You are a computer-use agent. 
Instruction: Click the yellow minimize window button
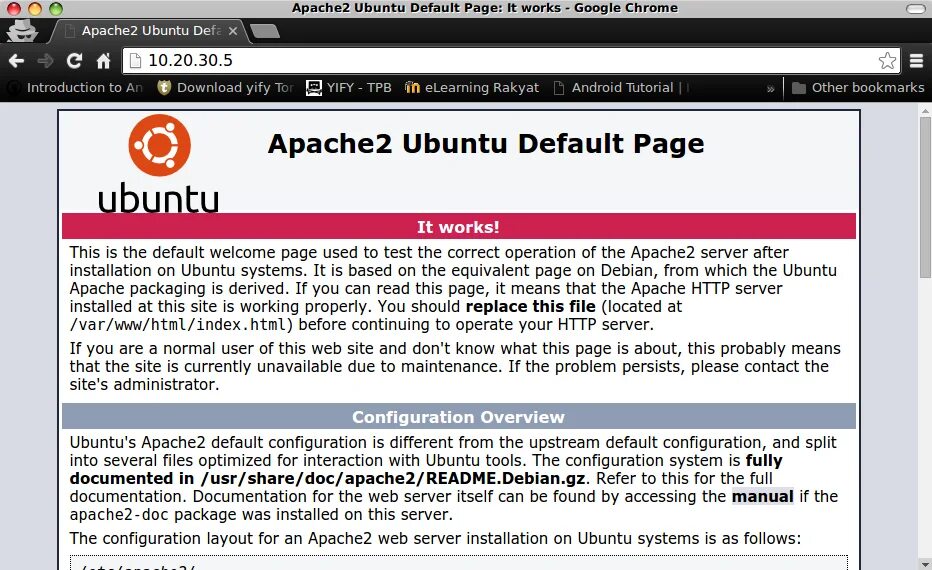click(35, 8)
